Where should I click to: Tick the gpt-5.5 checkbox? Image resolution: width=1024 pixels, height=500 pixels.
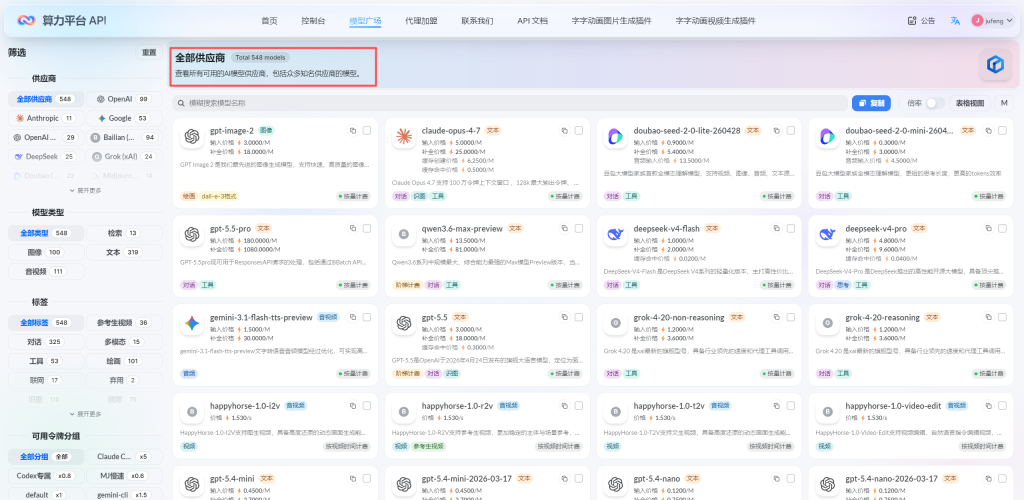pos(579,317)
